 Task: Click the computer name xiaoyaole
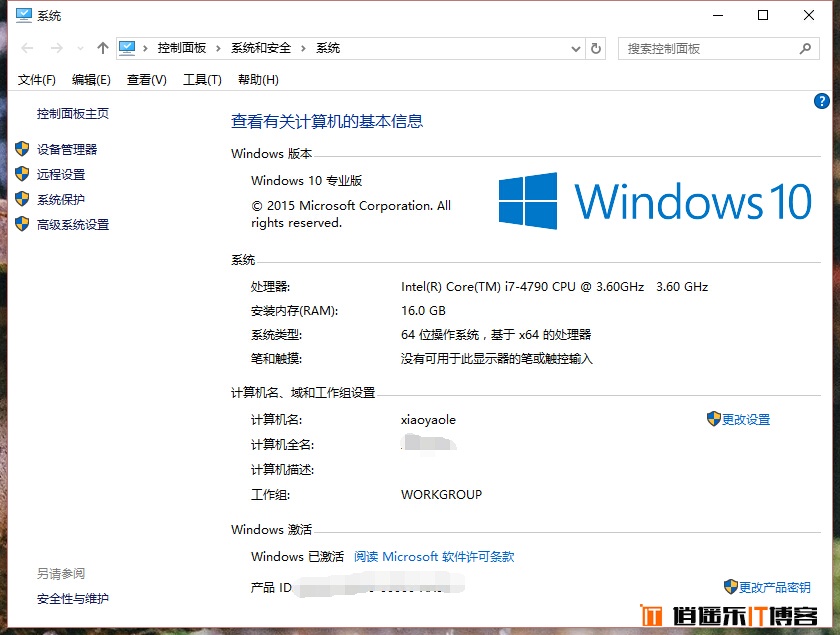(428, 420)
